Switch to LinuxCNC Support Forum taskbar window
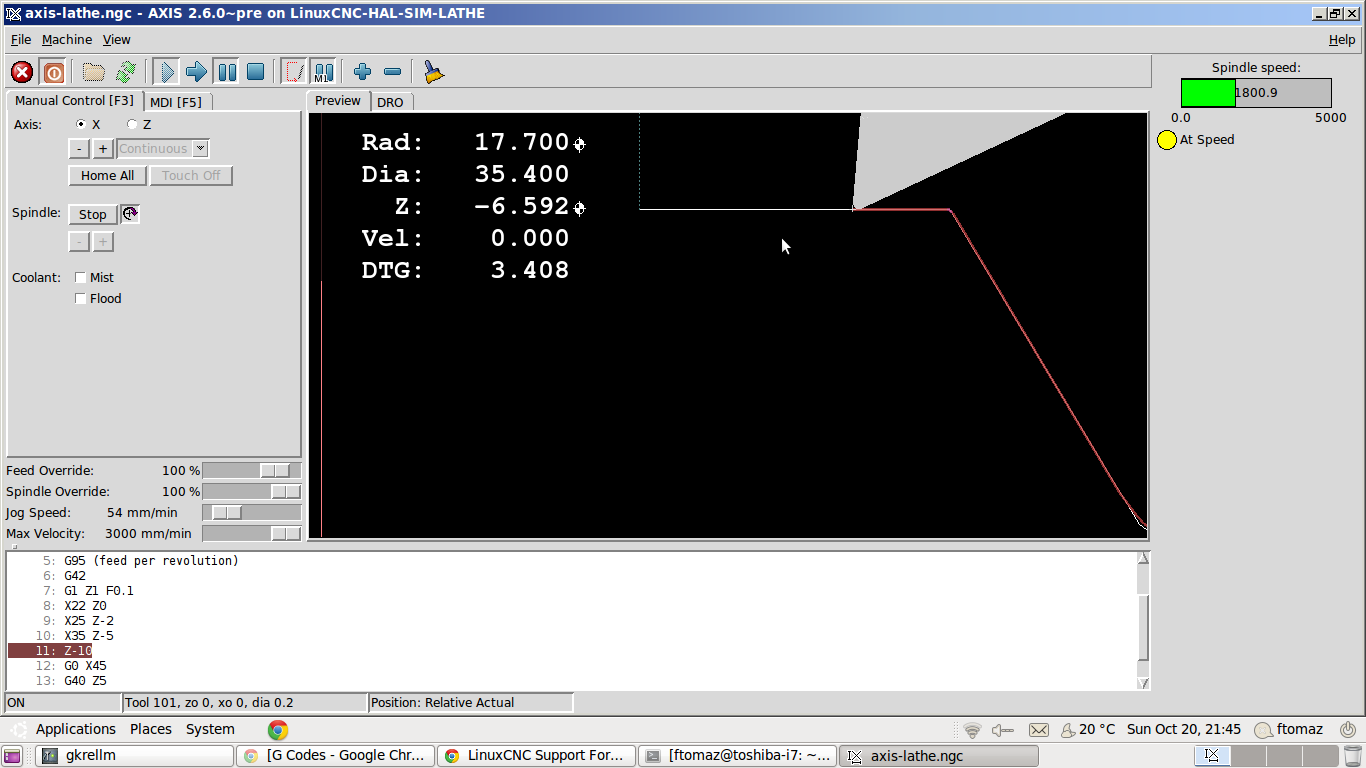This screenshot has width=1366, height=768. (538, 756)
